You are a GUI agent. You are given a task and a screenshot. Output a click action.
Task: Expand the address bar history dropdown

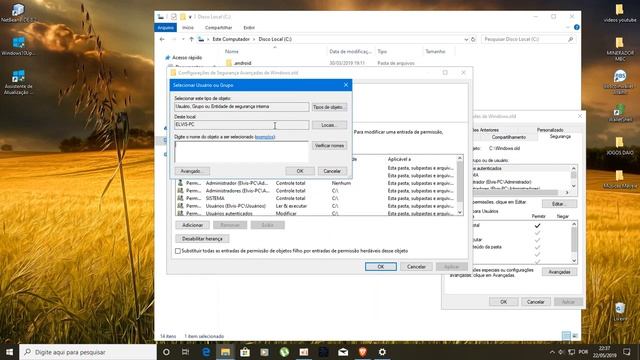[x=466, y=39]
